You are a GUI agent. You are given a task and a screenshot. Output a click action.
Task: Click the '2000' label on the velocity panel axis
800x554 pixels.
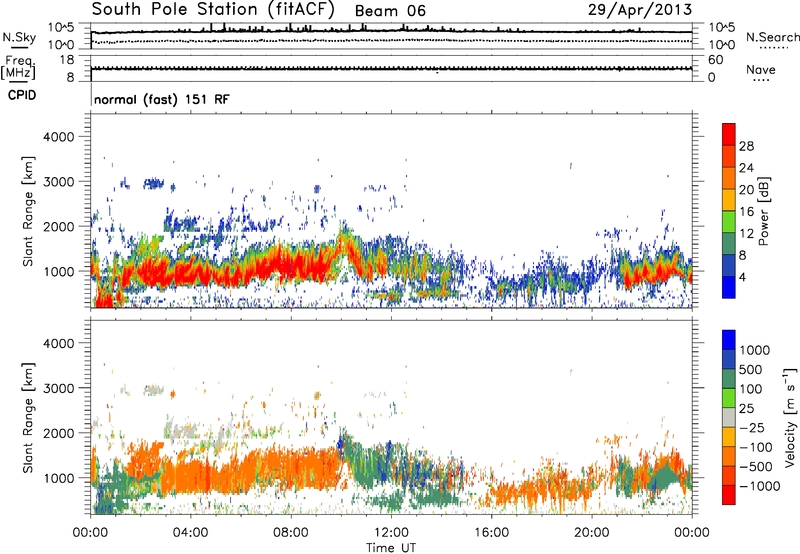[x=59, y=433]
